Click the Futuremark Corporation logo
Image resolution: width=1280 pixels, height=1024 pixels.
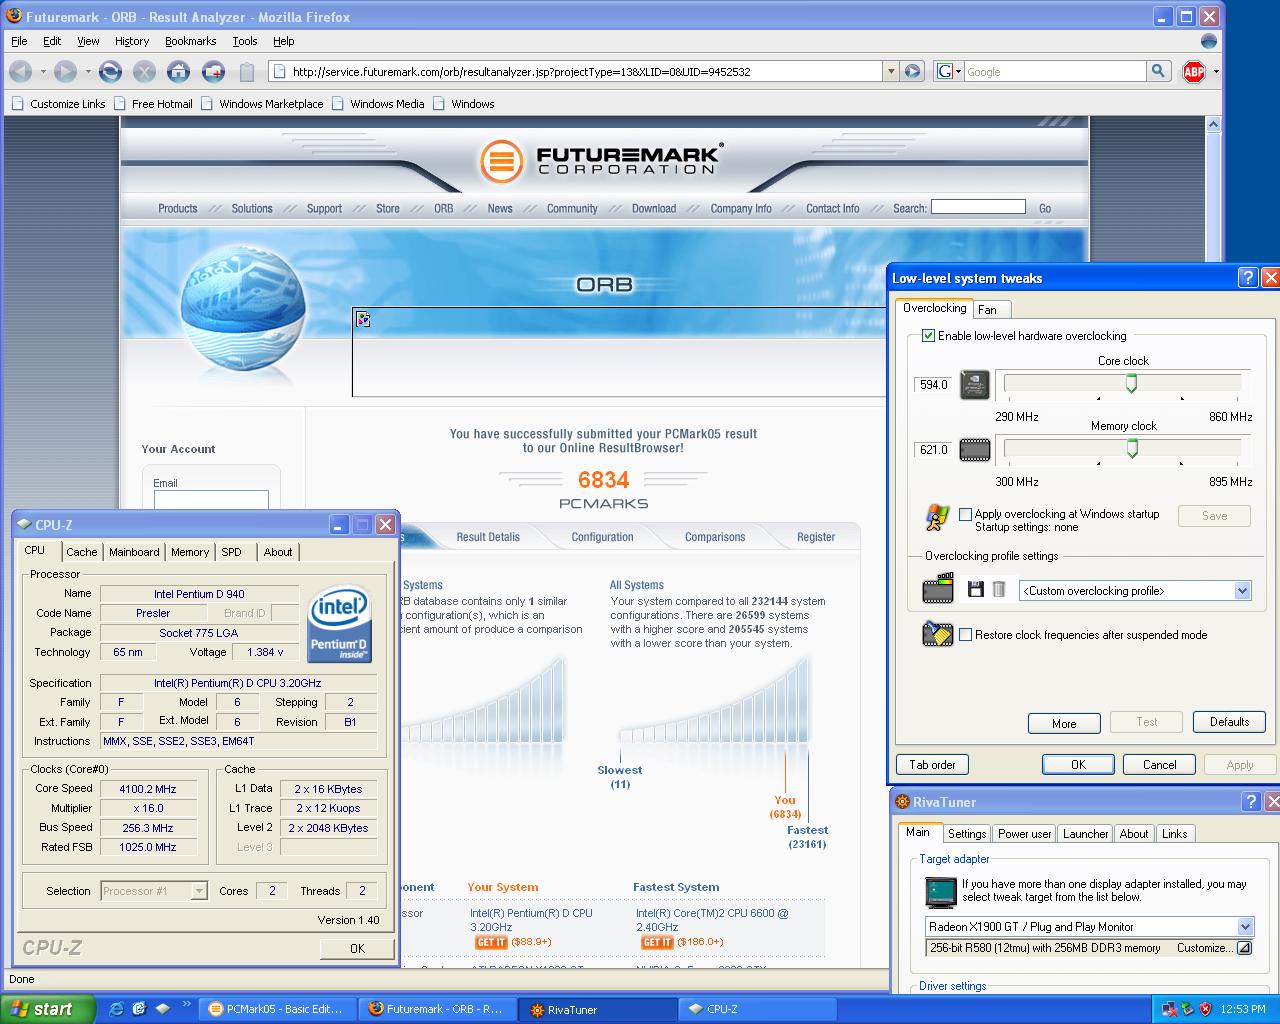coord(602,161)
